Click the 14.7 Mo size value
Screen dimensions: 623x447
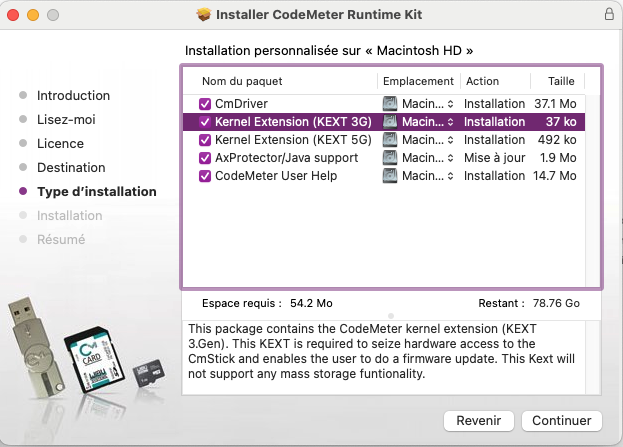tap(555, 176)
